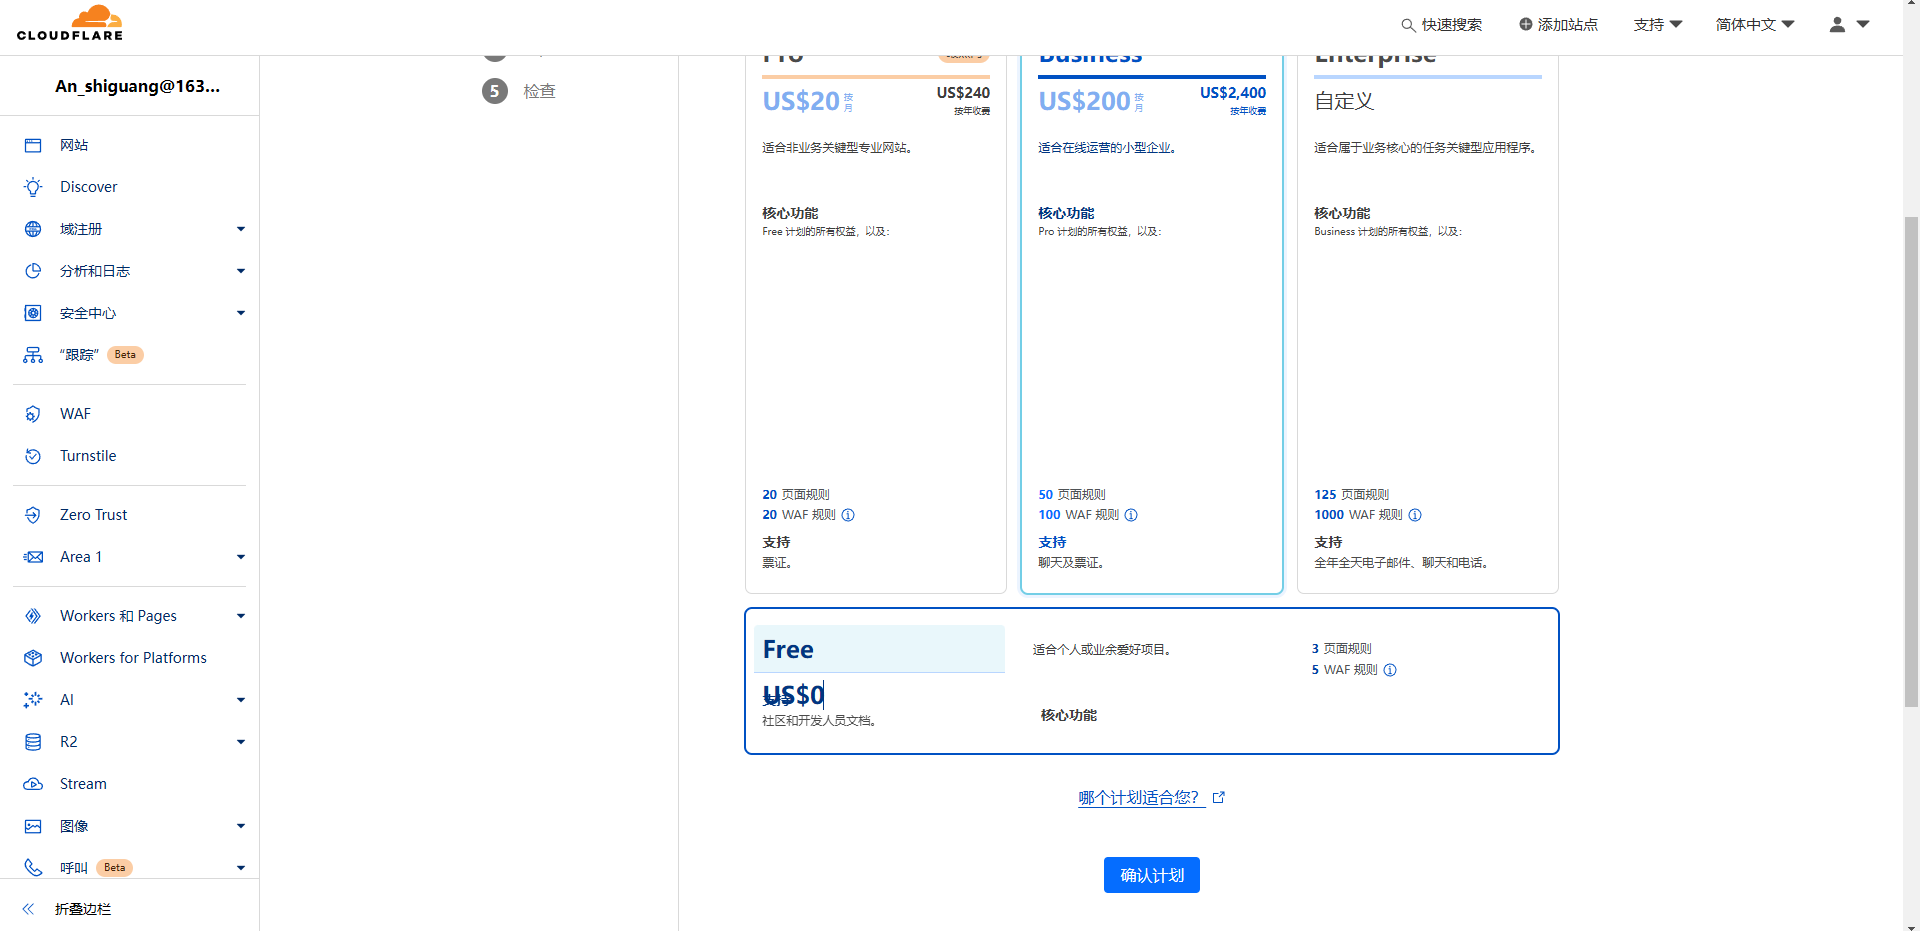Click the account name An_shiguang@163...
1920x931 pixels.
[138, 86]
